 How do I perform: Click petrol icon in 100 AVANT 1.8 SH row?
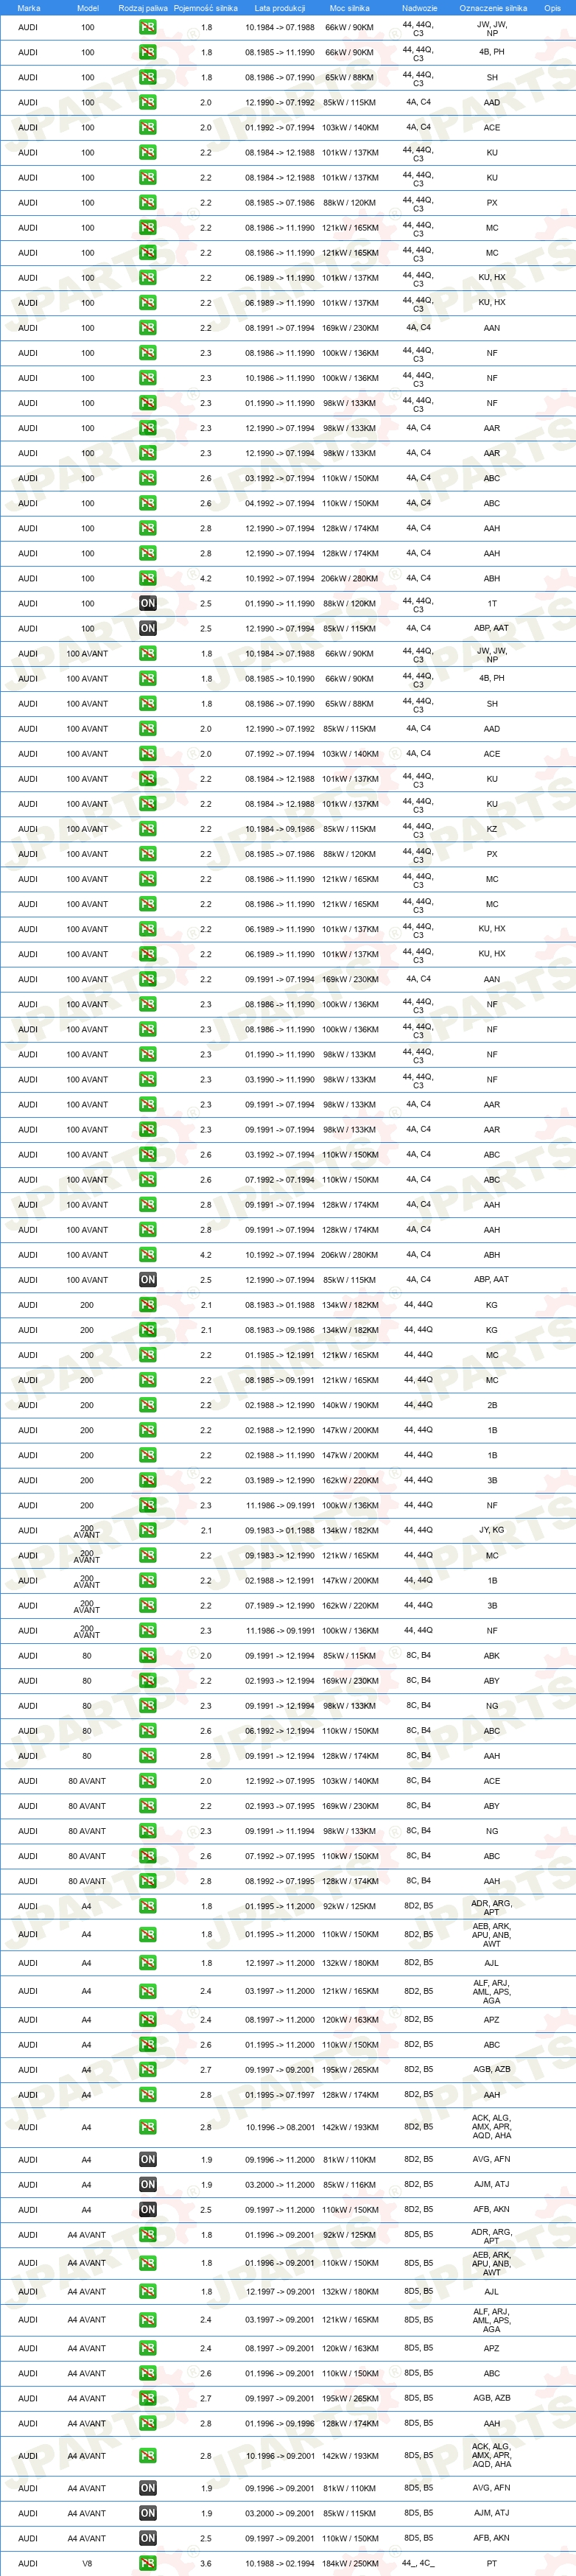[x=148, y=704]
